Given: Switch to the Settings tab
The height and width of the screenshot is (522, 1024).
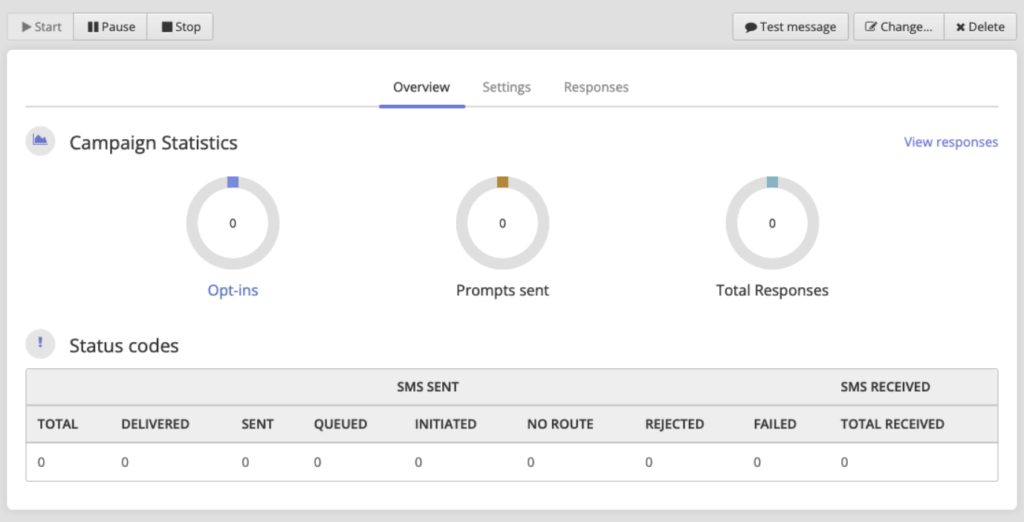Looking at the screenshot, I should coord(506,87).
